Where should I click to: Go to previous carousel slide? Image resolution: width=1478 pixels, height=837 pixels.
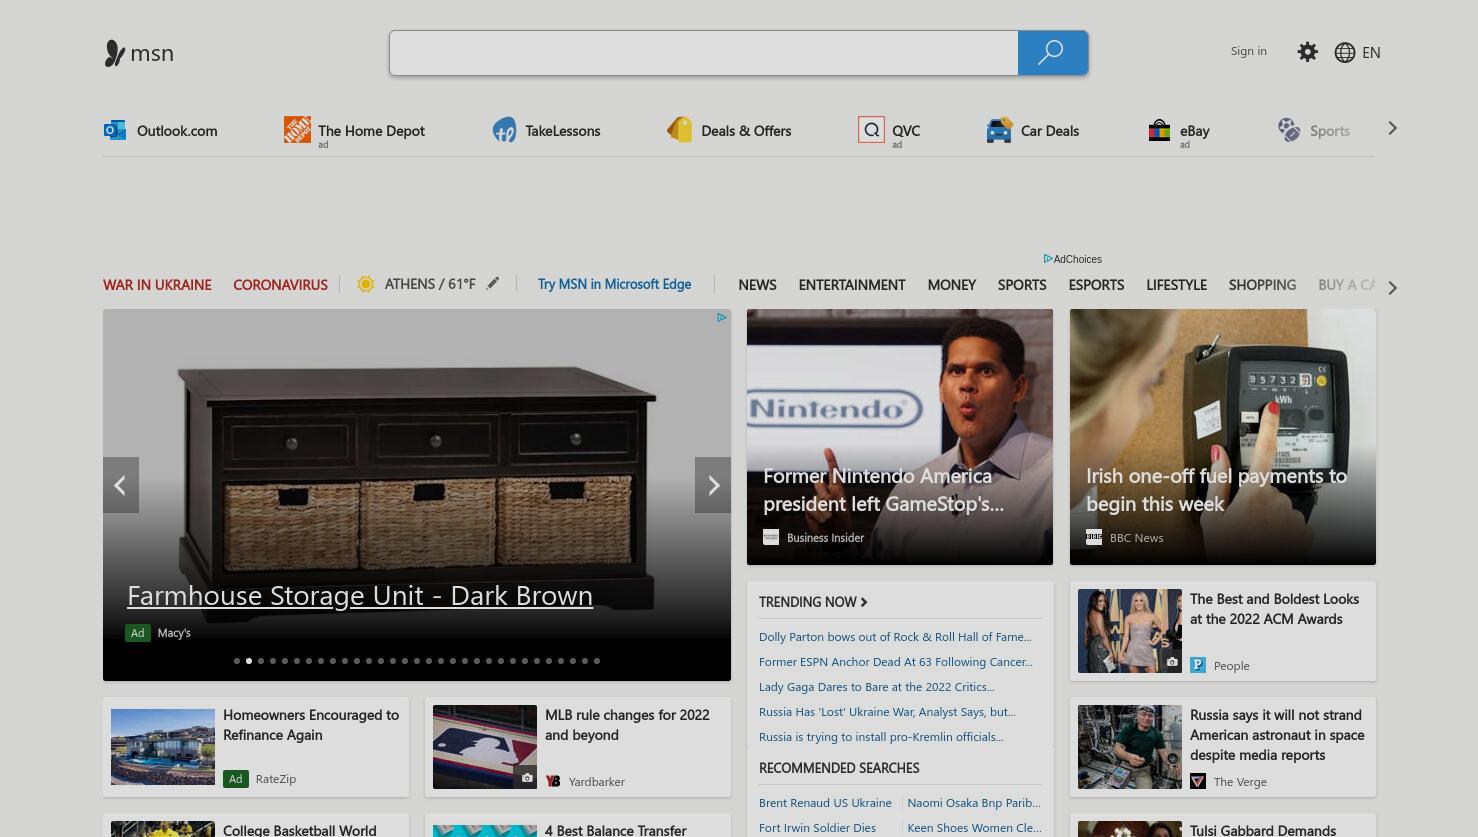coord(121,485)
